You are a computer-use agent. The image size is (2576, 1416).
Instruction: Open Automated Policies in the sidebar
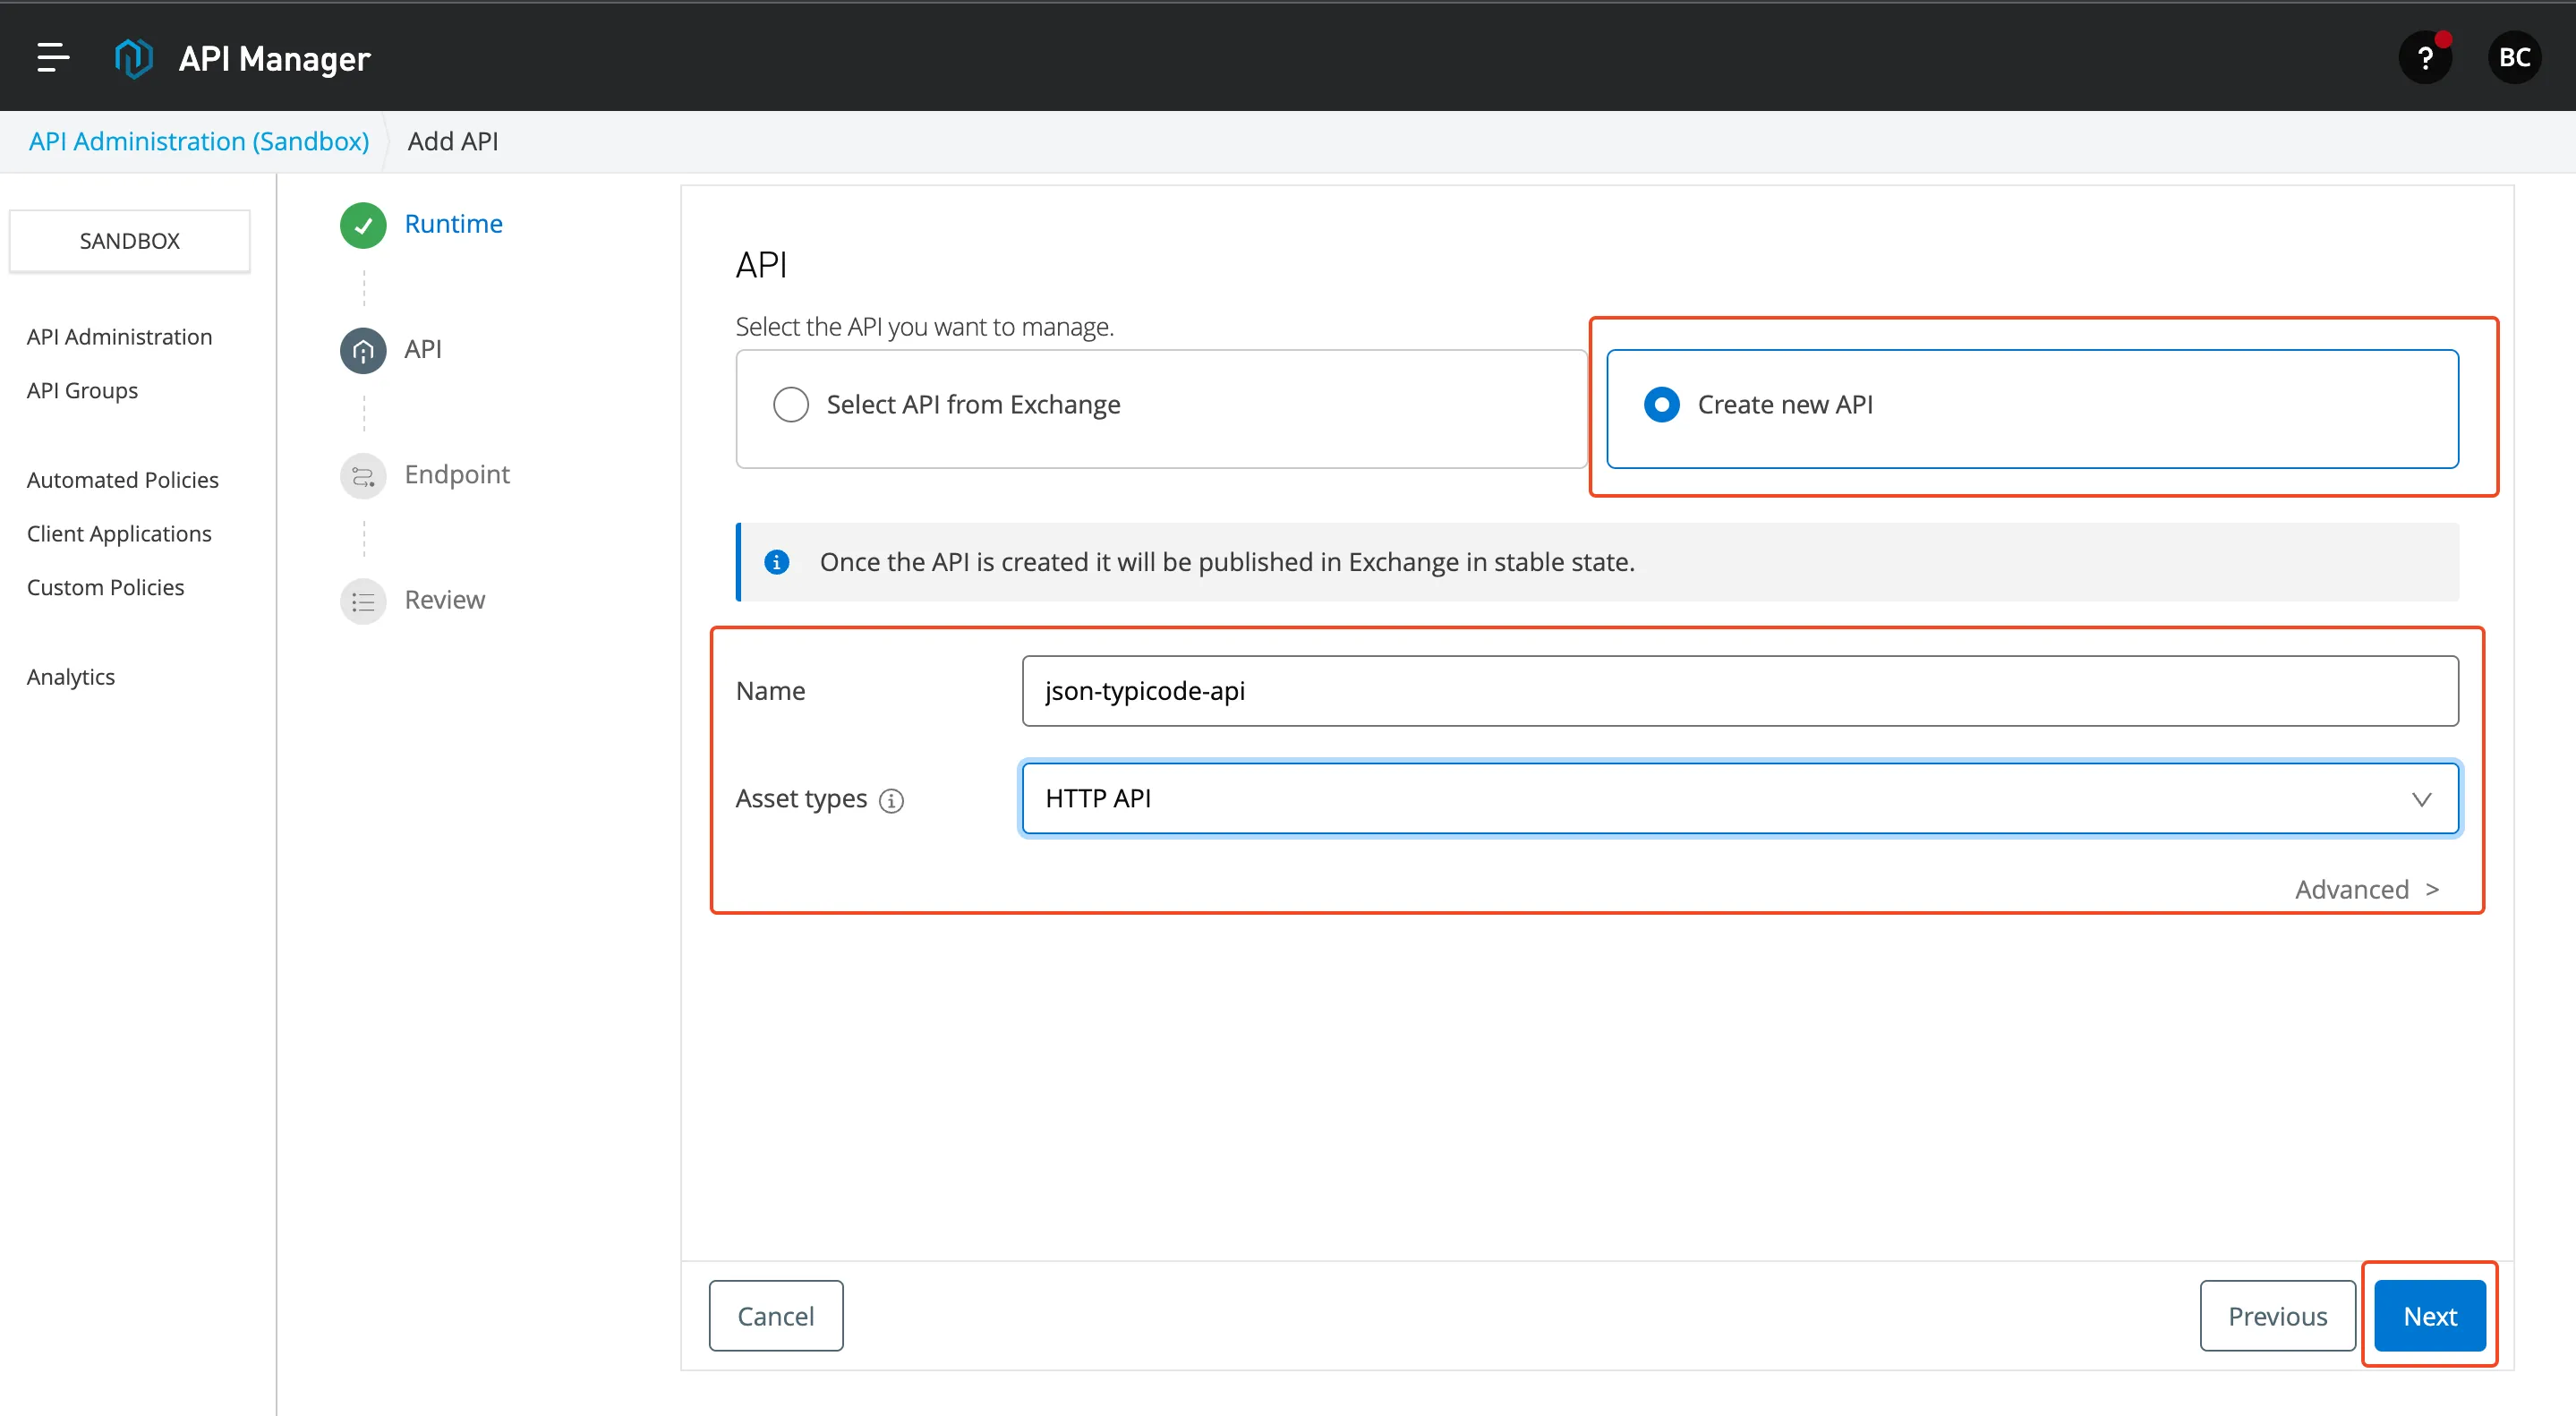tap(122, 480)
